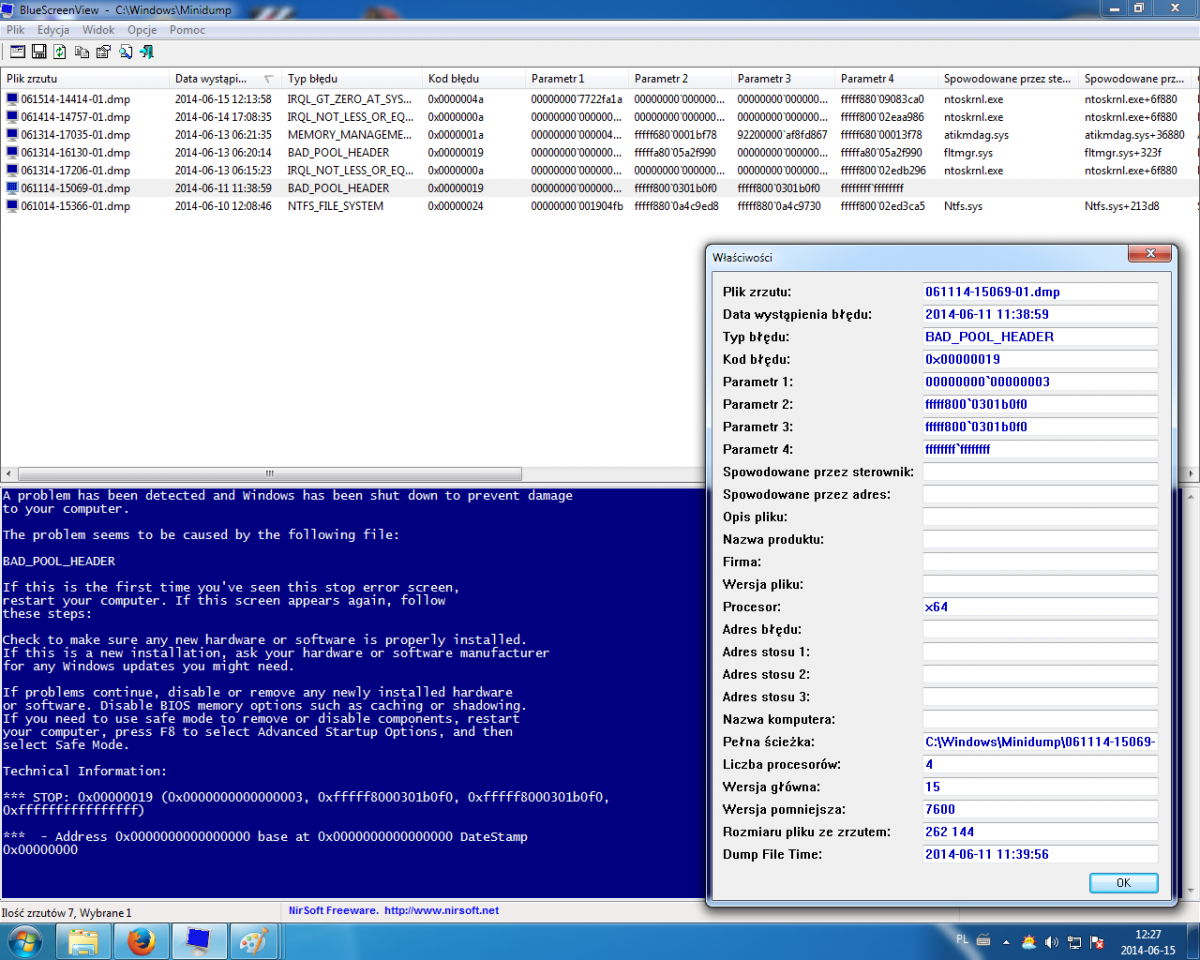Image resolution: width=1200 pixels, height=960 pixels.
Task: Click the Plik zrzutu field in Właściwości
Action: click(x=1040, y=292)
